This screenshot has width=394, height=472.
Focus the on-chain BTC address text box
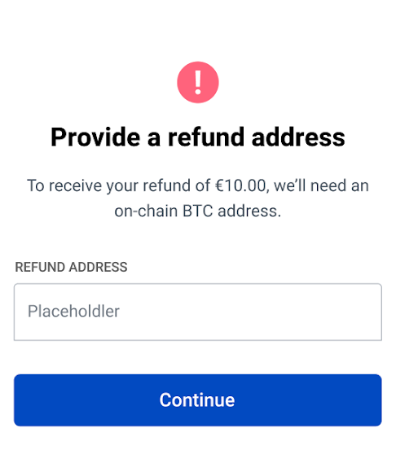[x=198, y=312]
